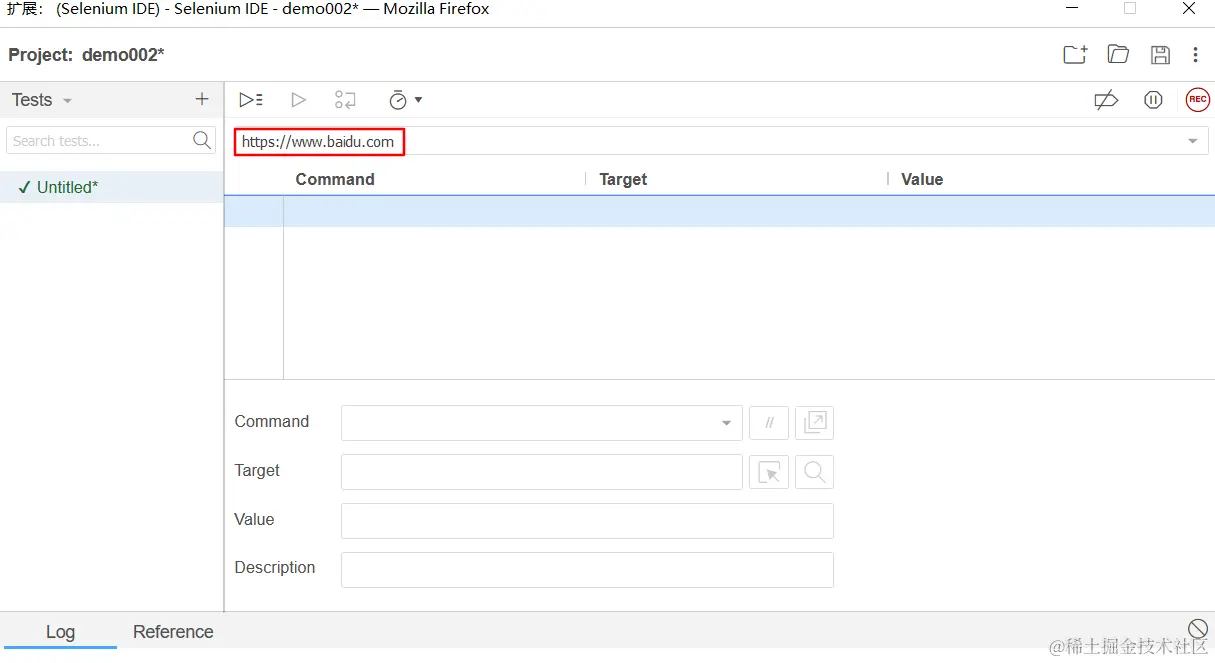Click the Value column header

[922, 179]
